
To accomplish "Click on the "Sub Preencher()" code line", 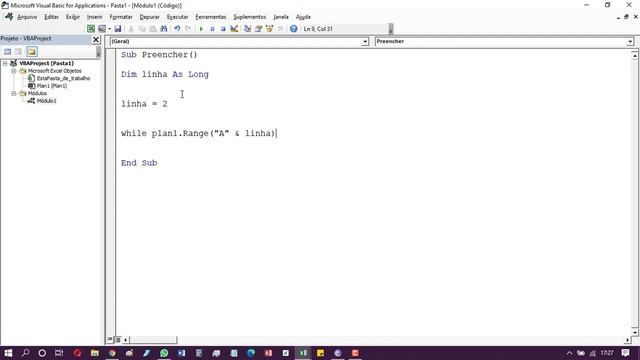I will click(x=159, y=55).
